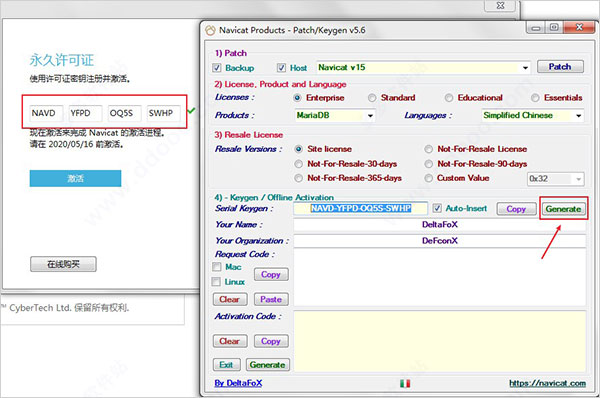
Task: Enable the Mac checkbox
Action: [217, 266]
